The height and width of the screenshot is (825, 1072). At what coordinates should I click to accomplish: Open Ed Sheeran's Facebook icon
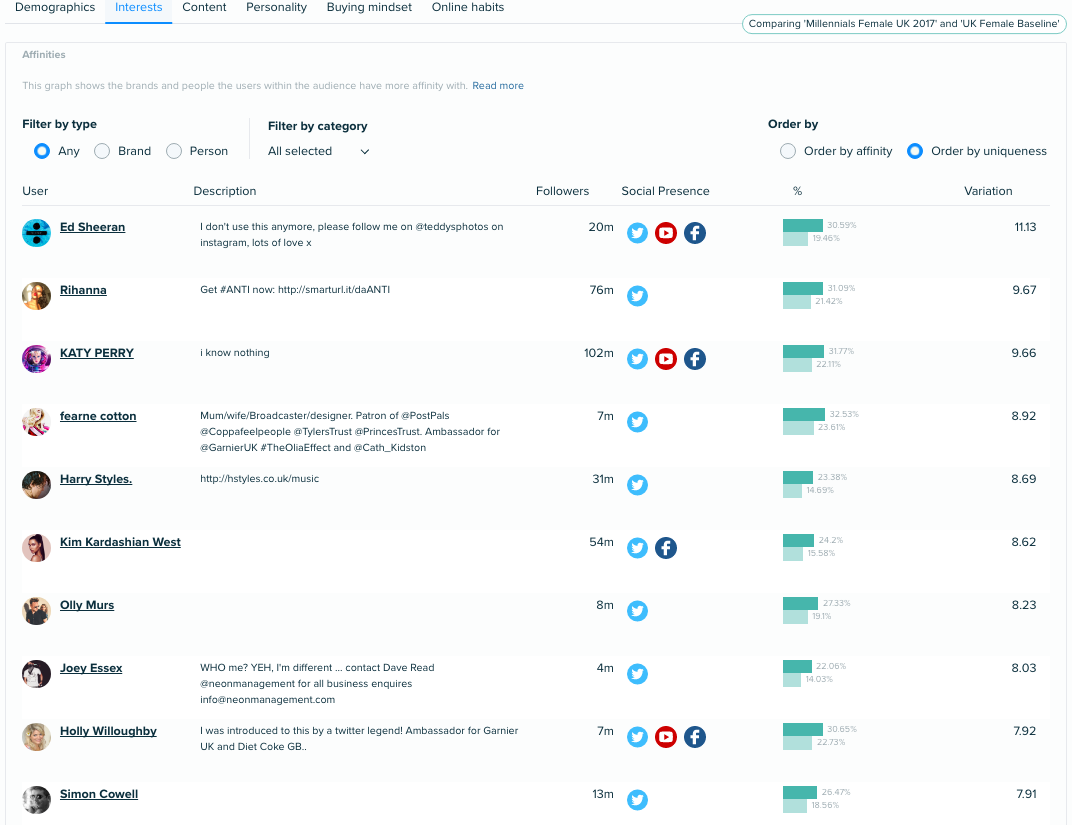695,233
